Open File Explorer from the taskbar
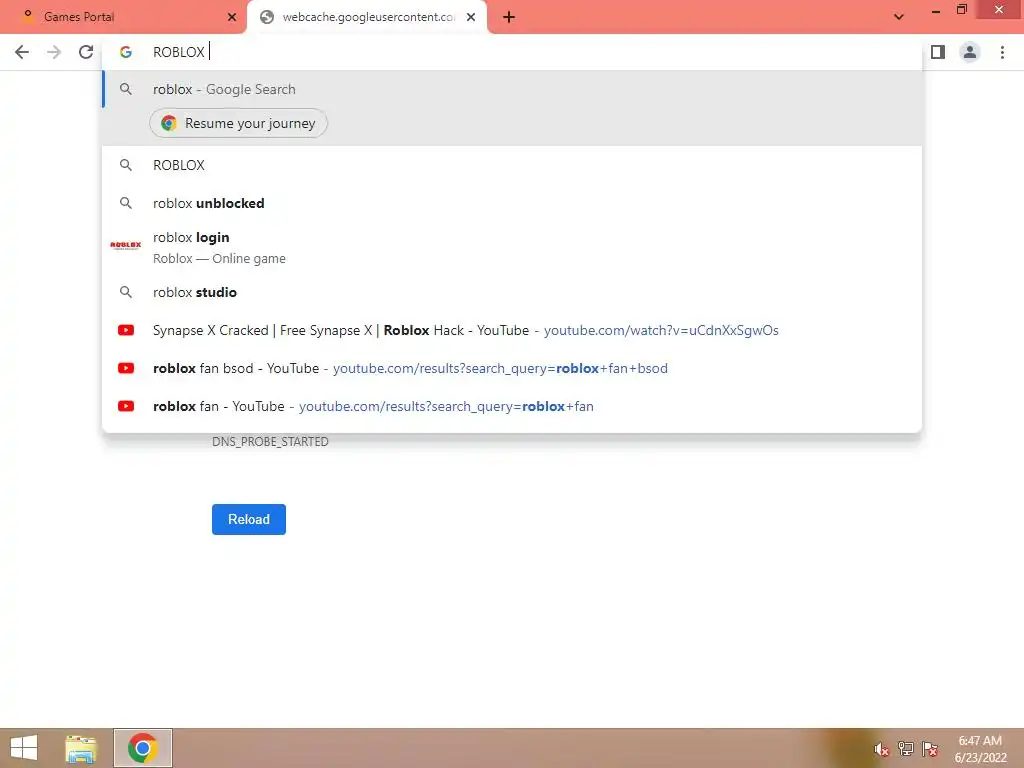The width and height of the screenshot is (1024, 768). click(81, 748)
